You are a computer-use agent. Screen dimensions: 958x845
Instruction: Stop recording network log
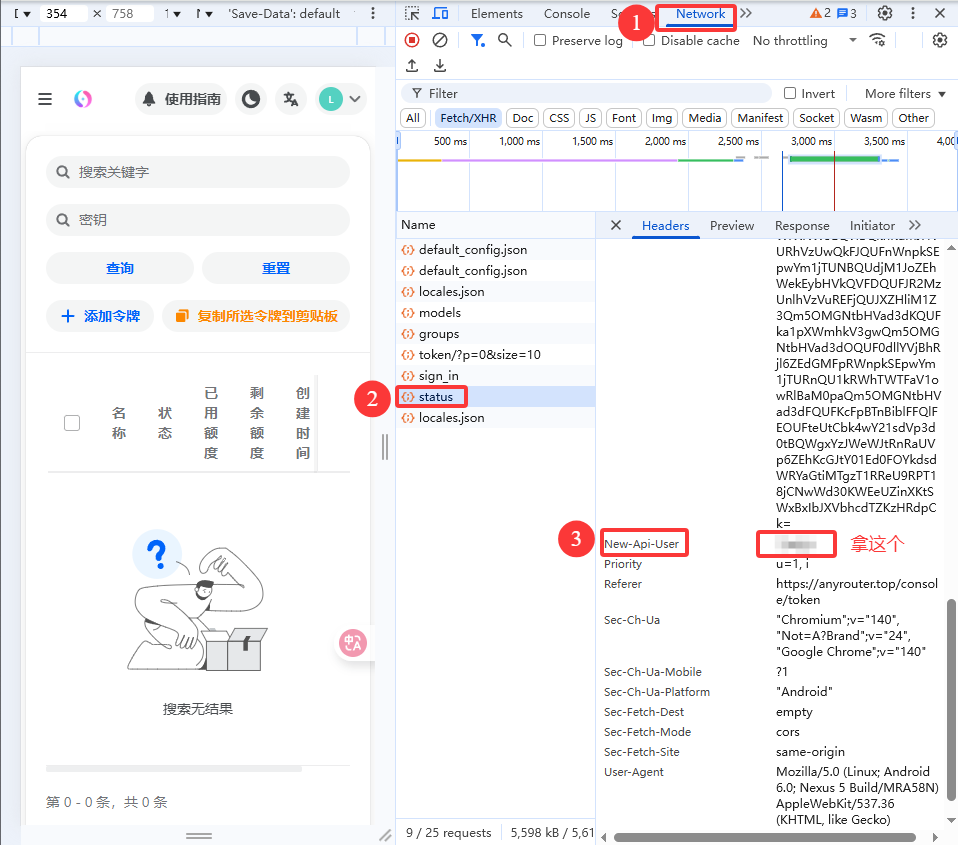[412, 40]
